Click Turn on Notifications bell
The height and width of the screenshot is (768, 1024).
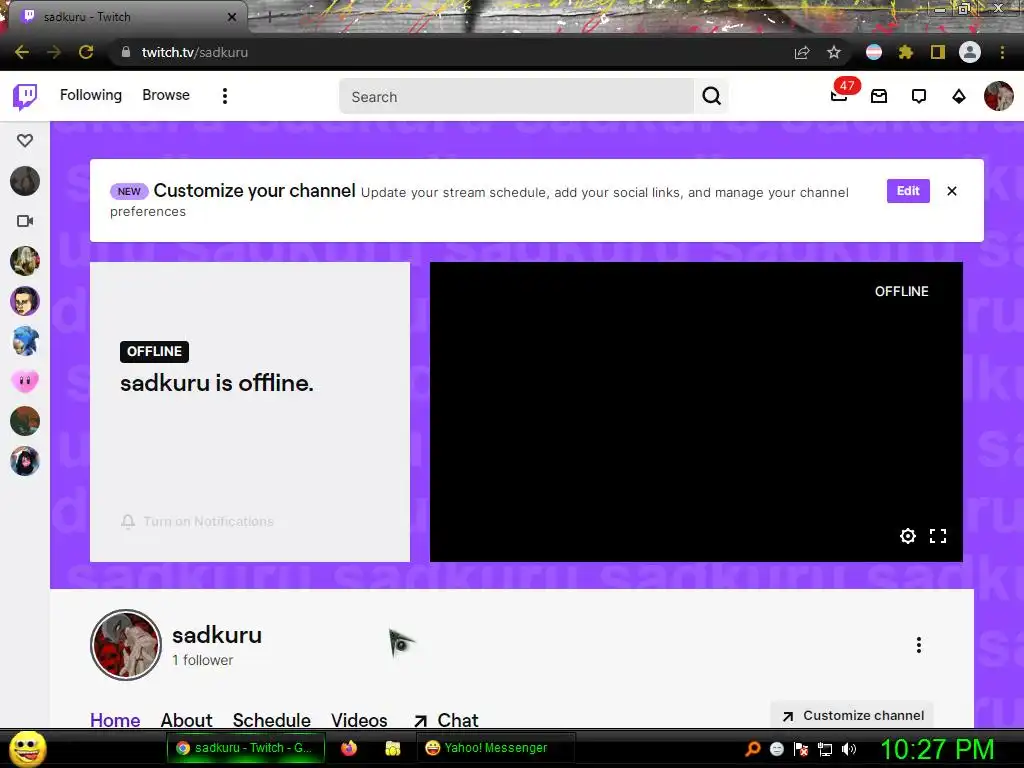tap(197, 521)
